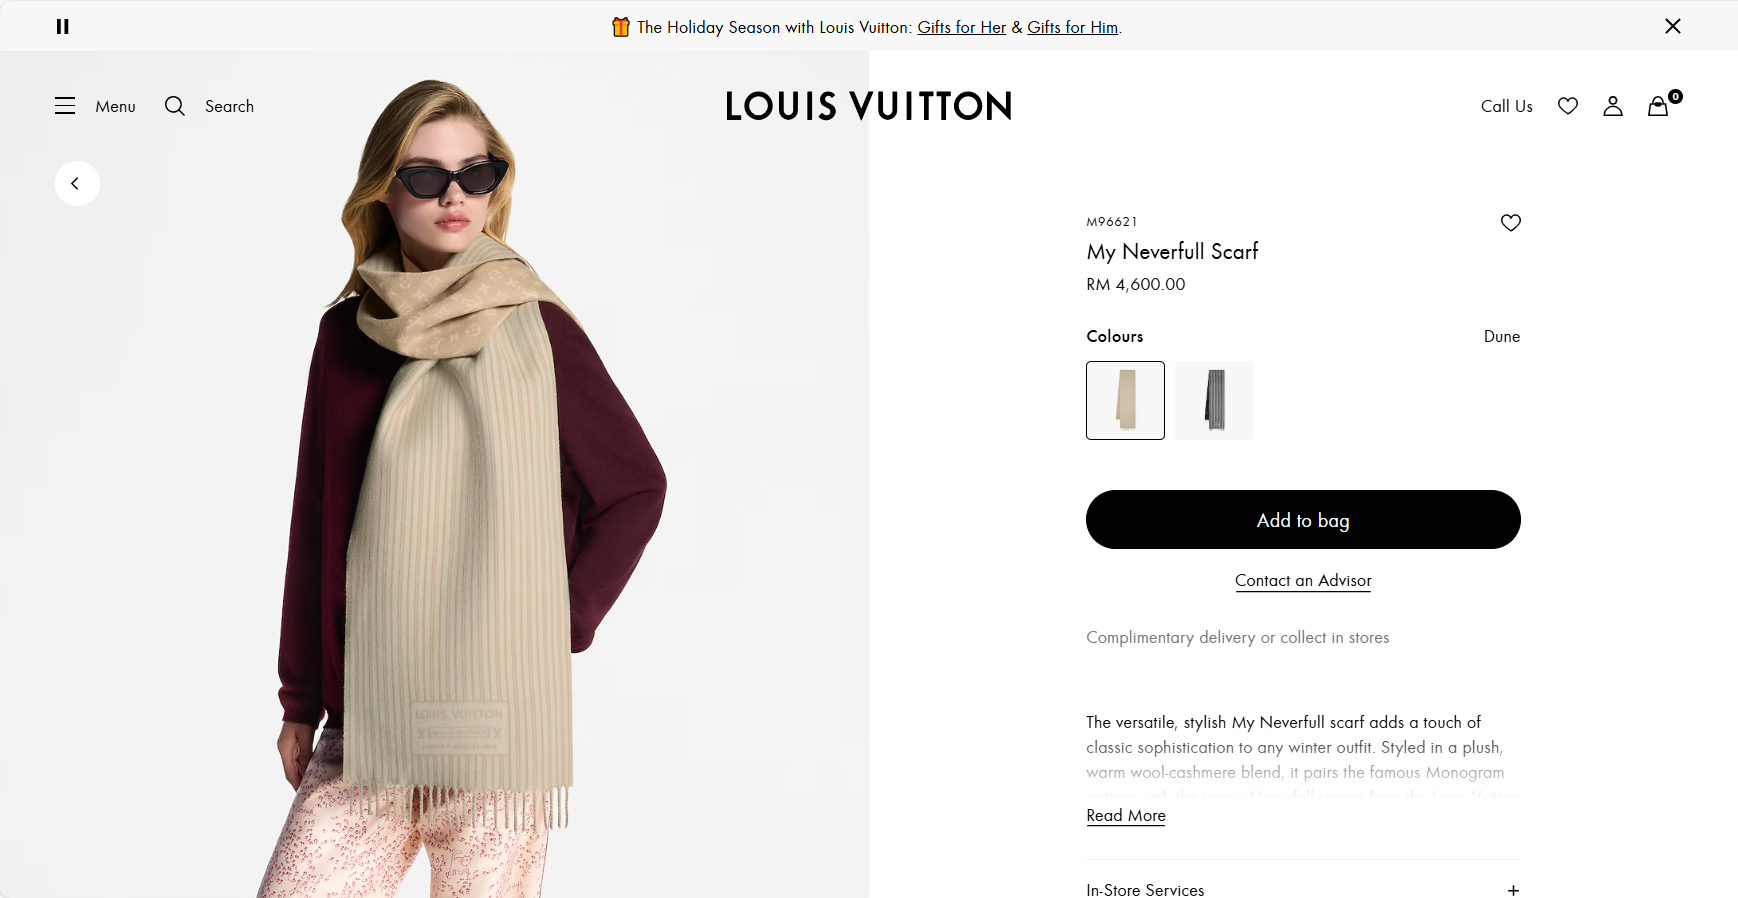
Task: Select the Dune colour swatch
Action: [1125, 400]
